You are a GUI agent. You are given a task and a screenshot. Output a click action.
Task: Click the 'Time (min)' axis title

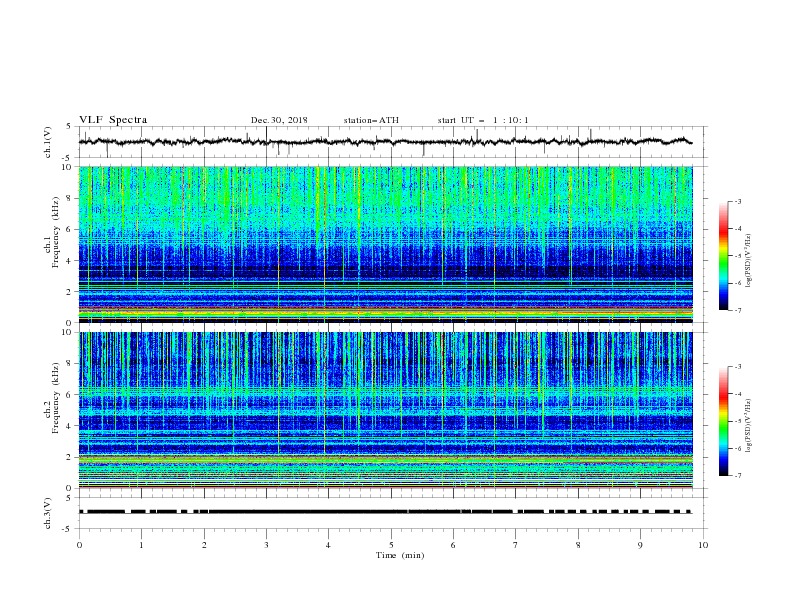400,555
